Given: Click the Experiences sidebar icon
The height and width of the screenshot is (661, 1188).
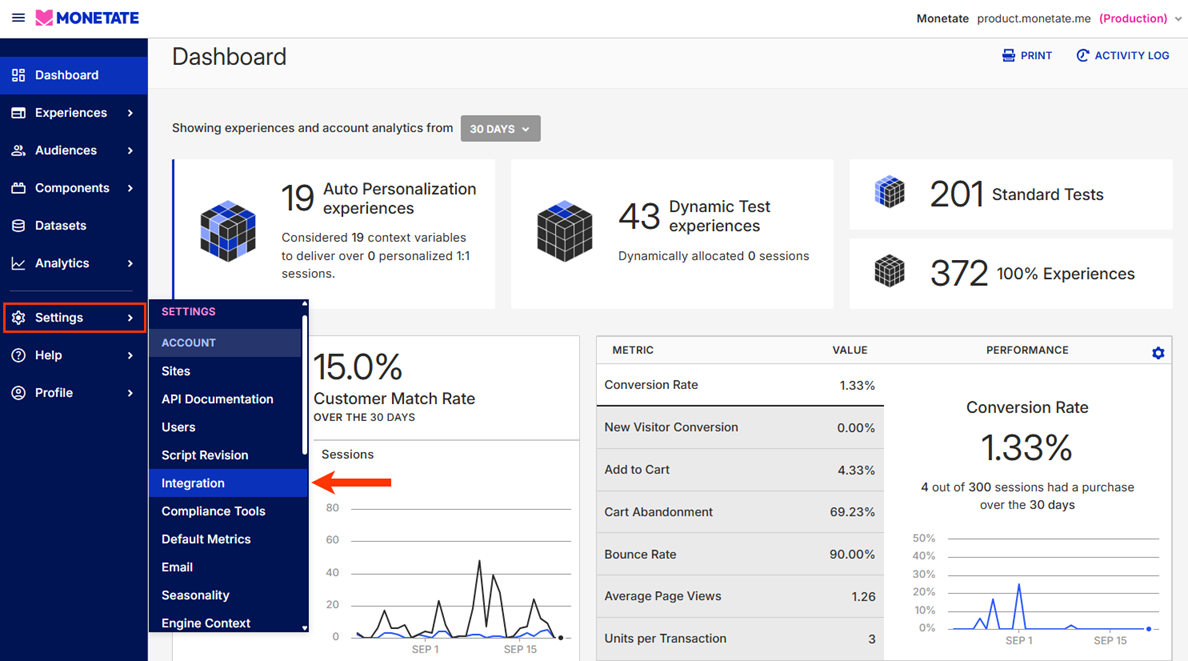Looking at the screenshot, I should [18, 113].
